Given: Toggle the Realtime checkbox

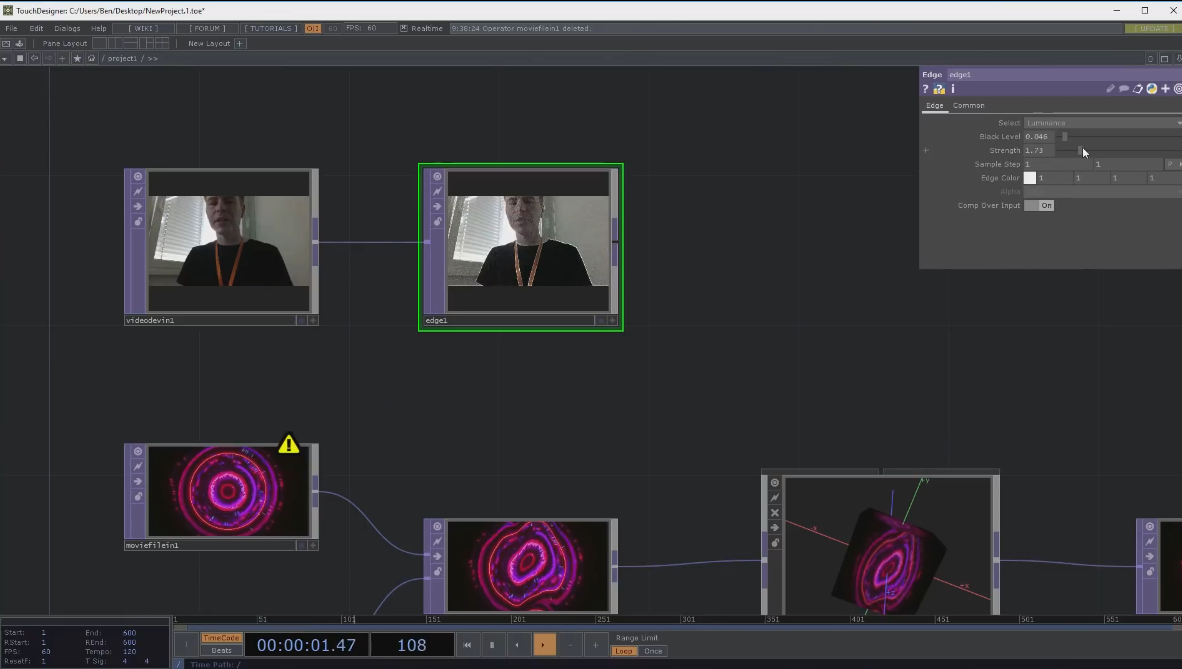Looking at the screenshot, I should (x=404, y=29).
